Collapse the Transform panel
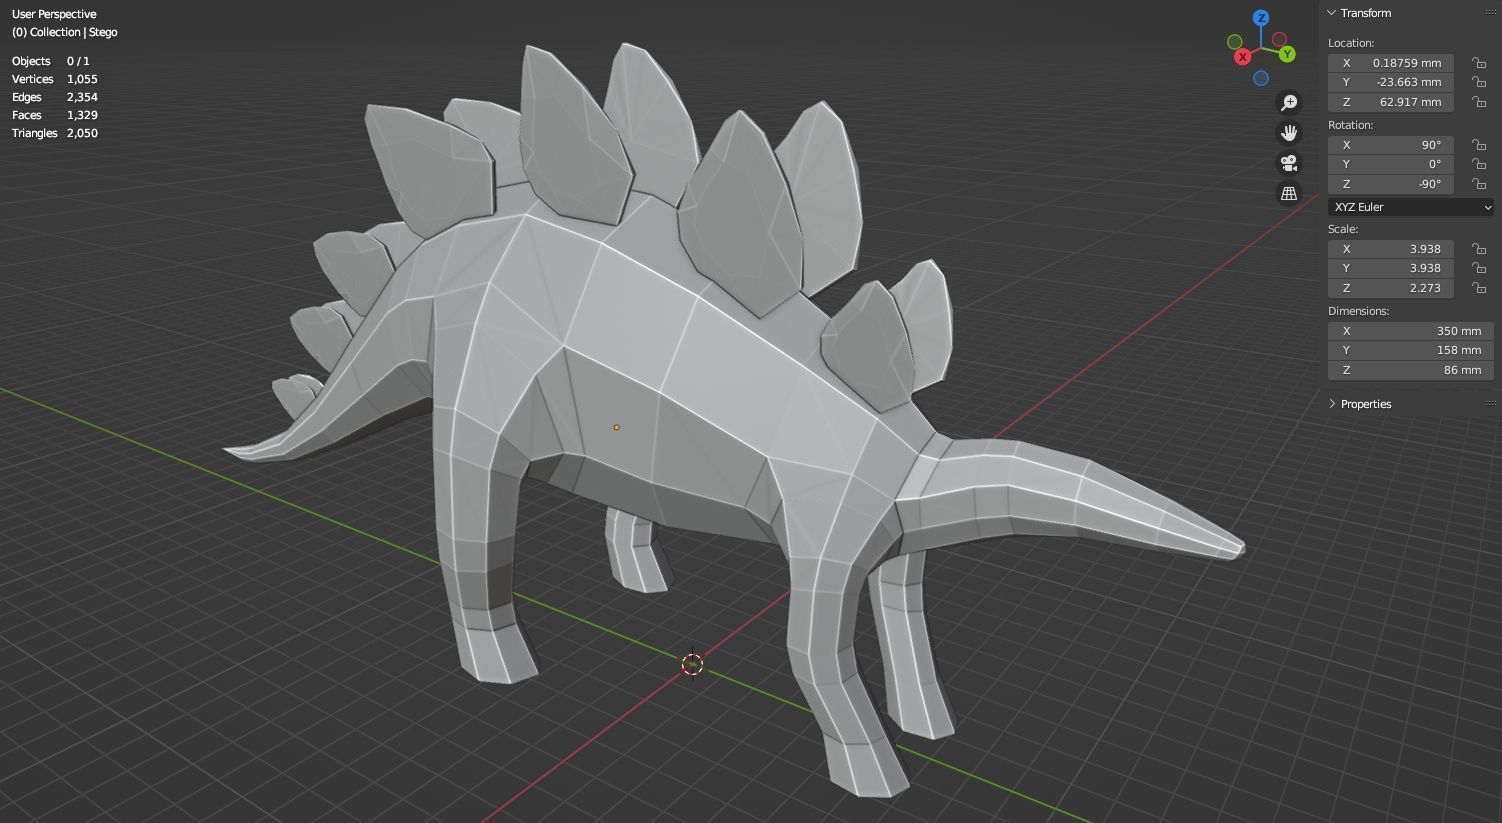 pos(1332,13)
